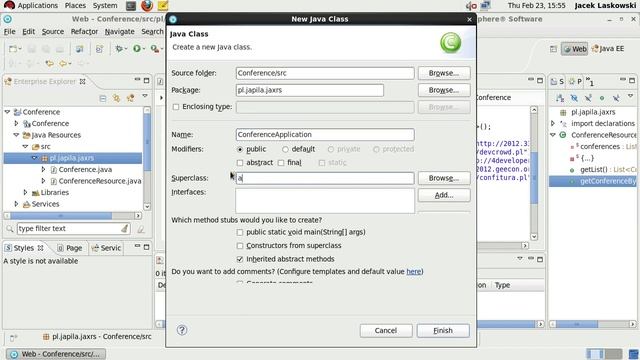Collapse the Java Resources node
Viewport: 640px width, 360px height.
(x=16, y=135)
